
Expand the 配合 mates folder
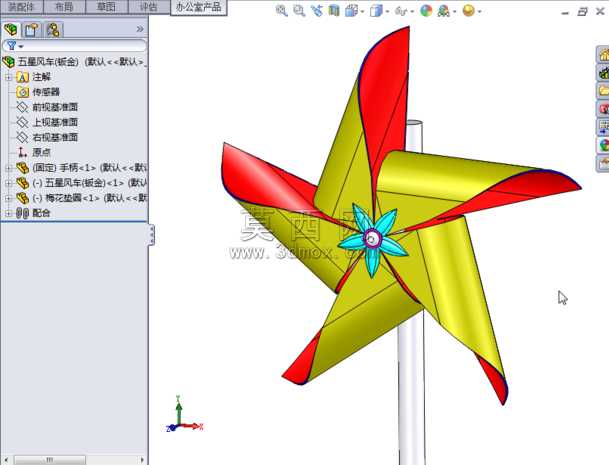click(x=8, y=213)
